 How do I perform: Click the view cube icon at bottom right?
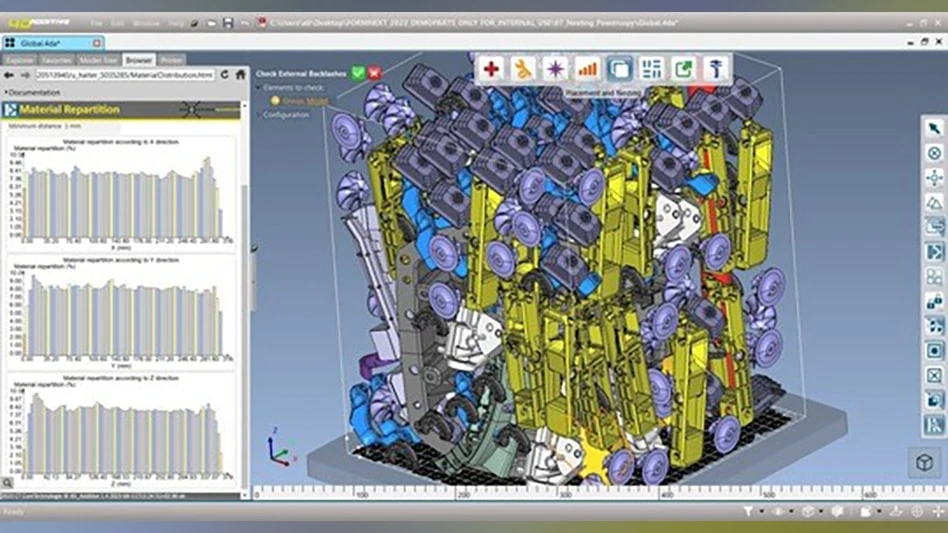point(921,463)
